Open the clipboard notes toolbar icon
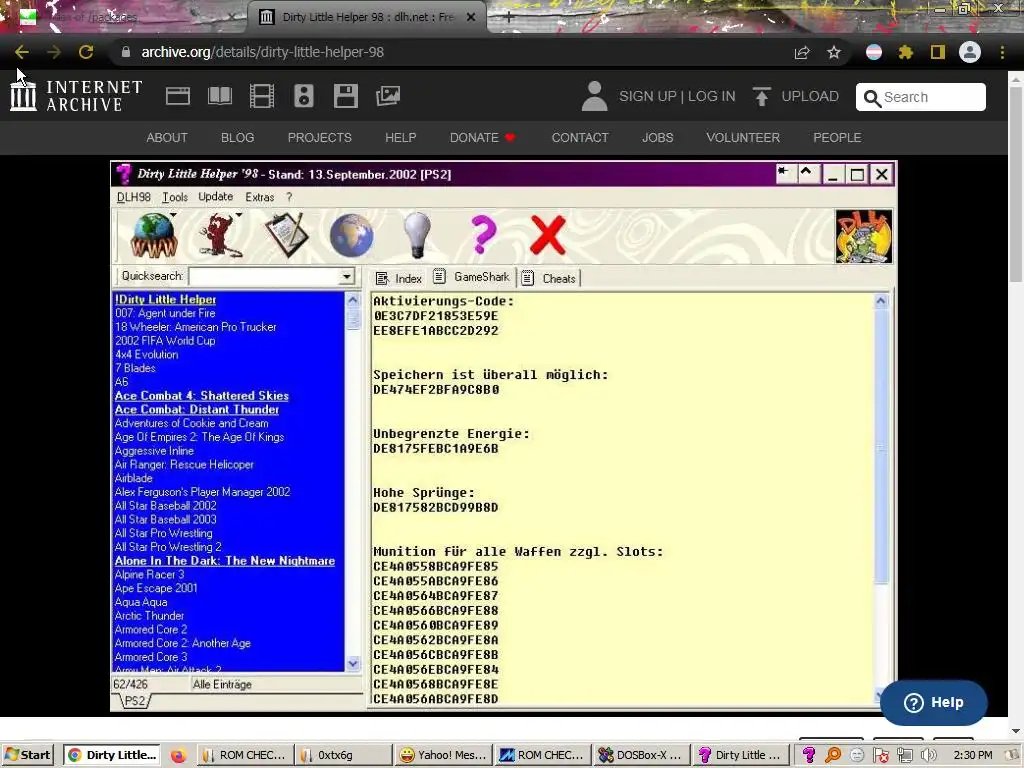This screenshot has width=1024, height=768. [x=287, y=235]
